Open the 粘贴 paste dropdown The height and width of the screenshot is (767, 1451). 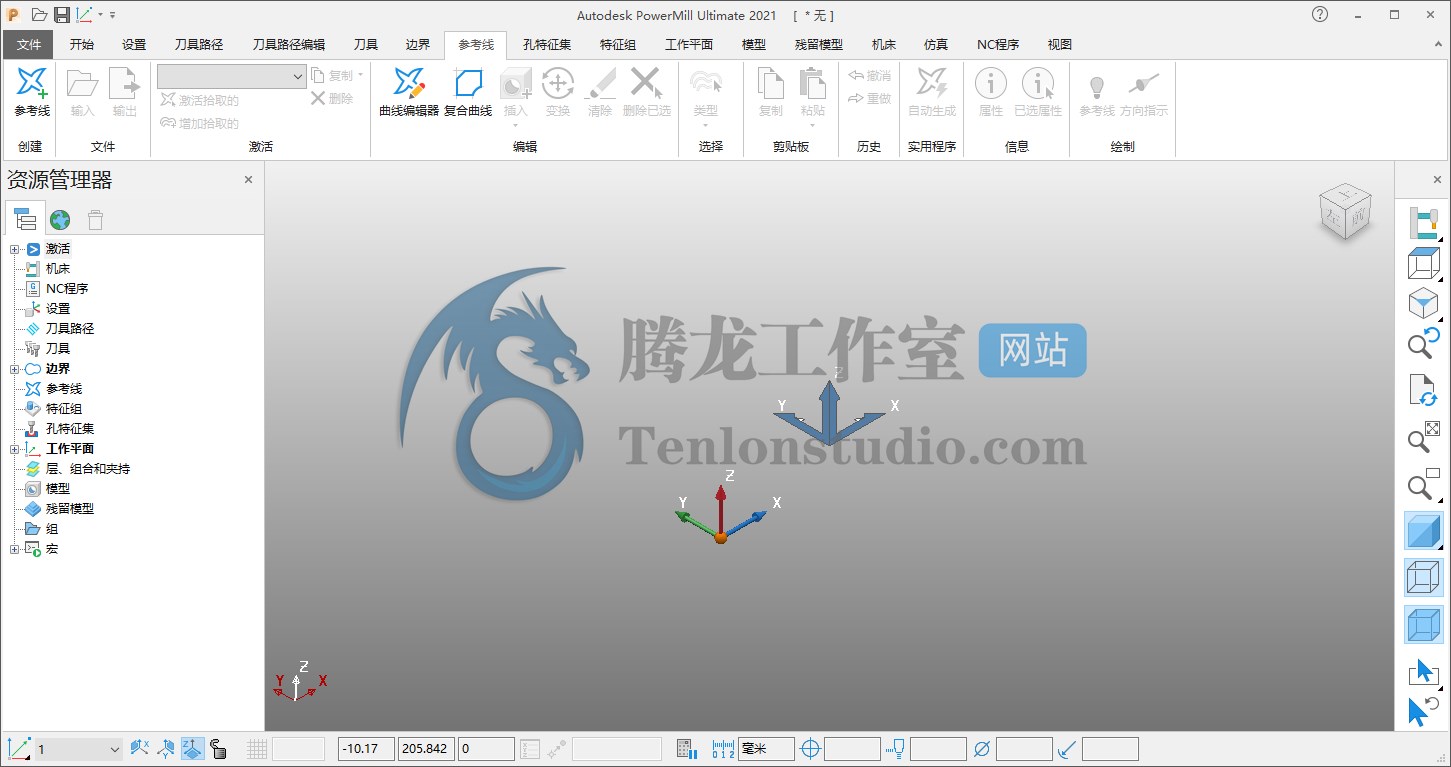(812, 125)
